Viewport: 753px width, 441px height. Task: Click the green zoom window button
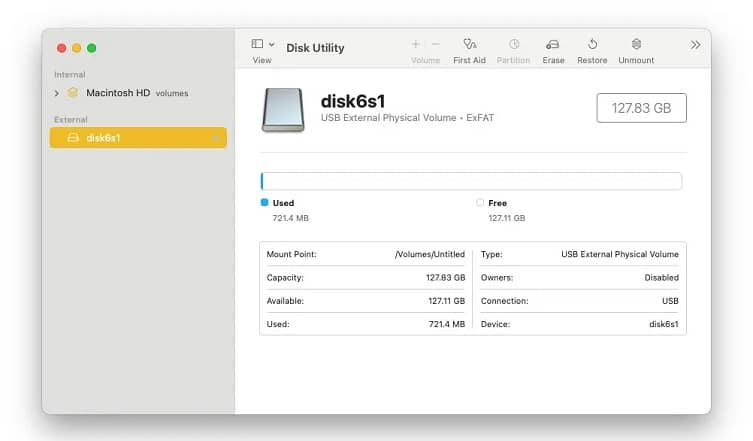tap(91, 48)
